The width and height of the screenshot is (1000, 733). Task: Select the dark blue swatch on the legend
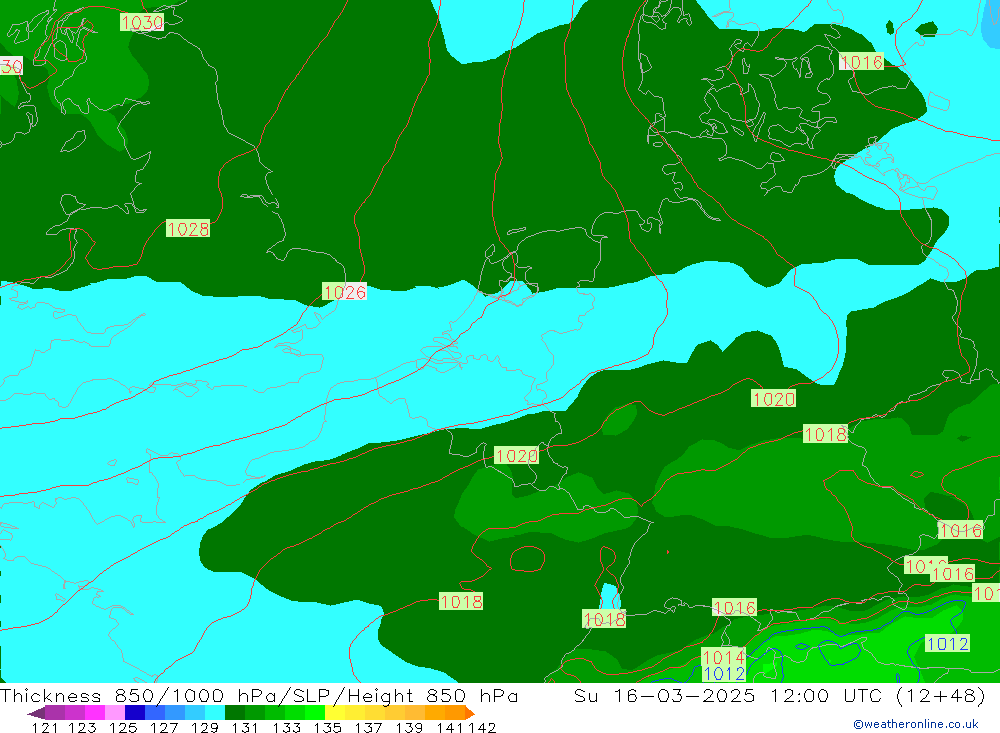(135, 713)
